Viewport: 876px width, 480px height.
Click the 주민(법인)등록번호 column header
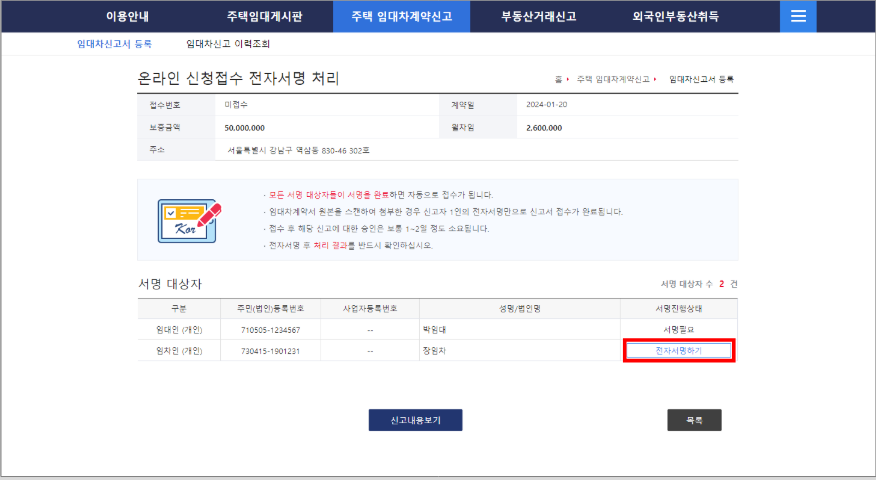click(270, 308)
